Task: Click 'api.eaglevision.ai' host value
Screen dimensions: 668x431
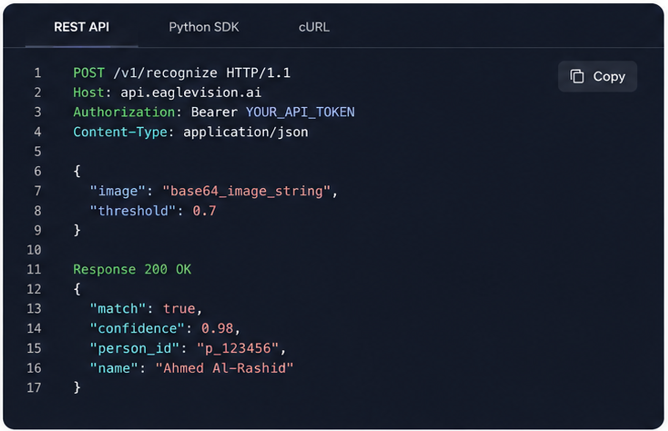Action: tap(190, 92)
